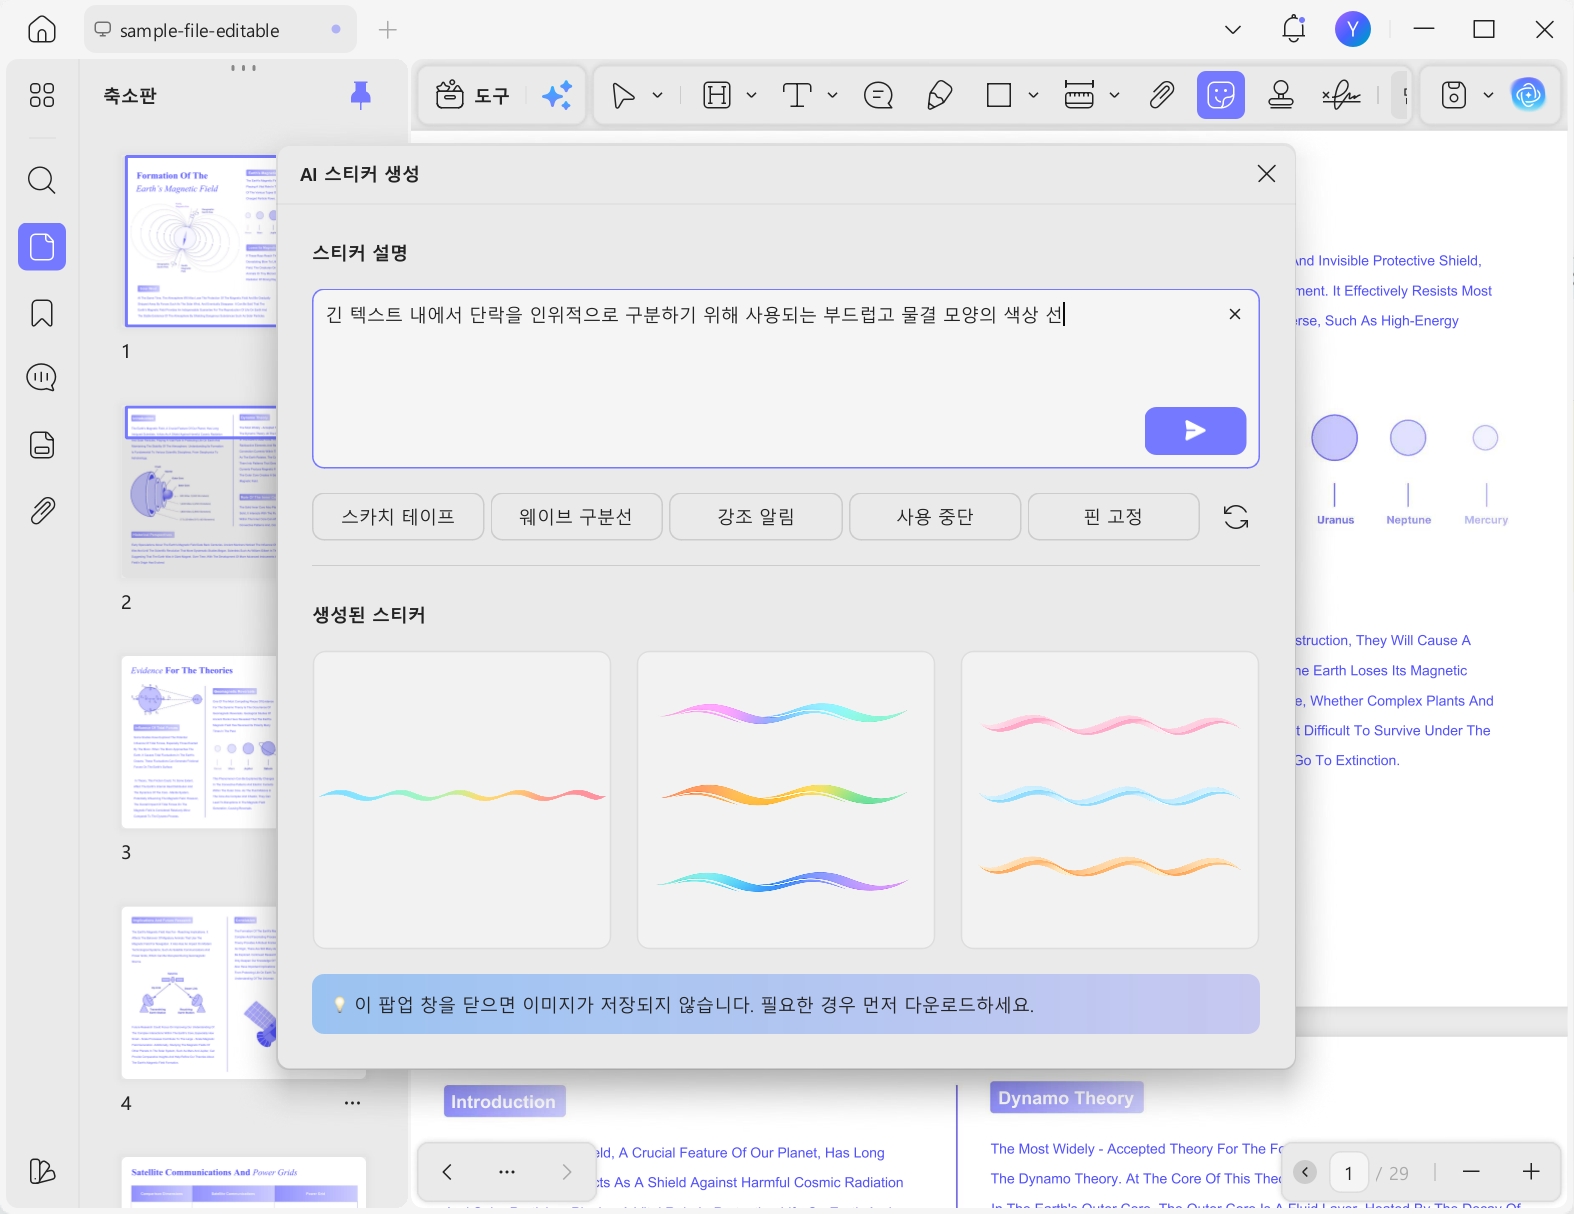Open the form fields sidebar icon
1574x1214 pixels.
(42, 444)
